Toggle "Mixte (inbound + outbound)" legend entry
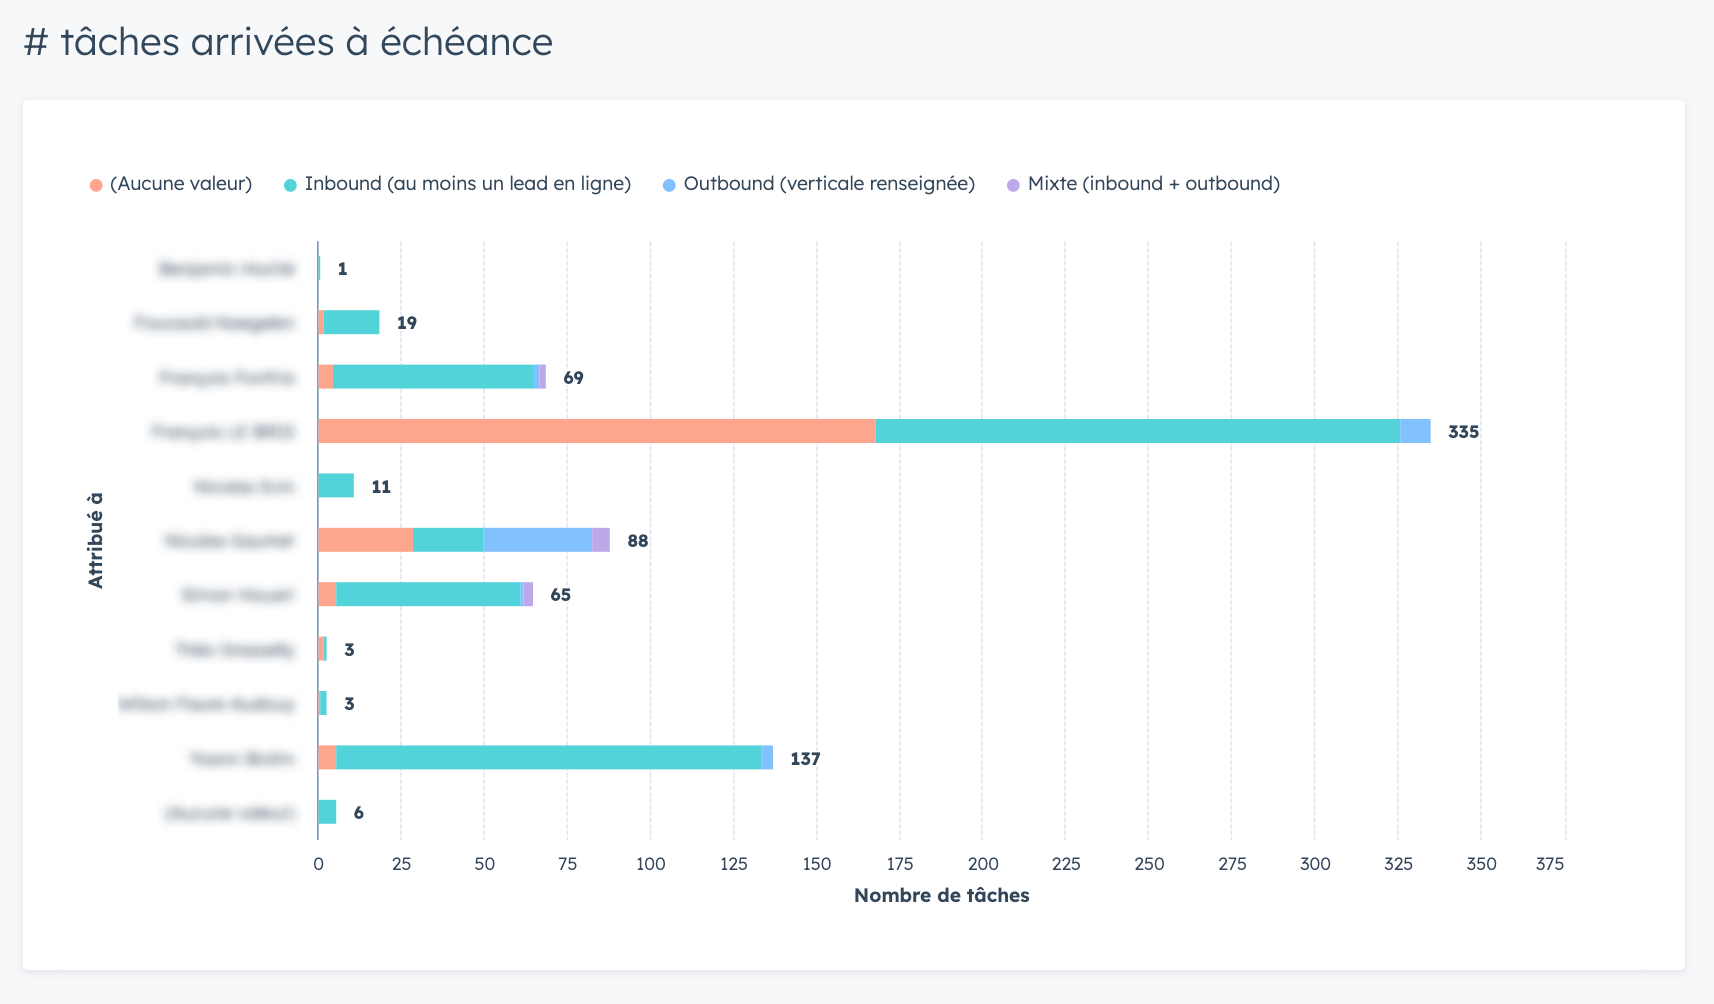Viewport: 1714px width, 1004px height. pyautogui.click(x=1153, y=184)
